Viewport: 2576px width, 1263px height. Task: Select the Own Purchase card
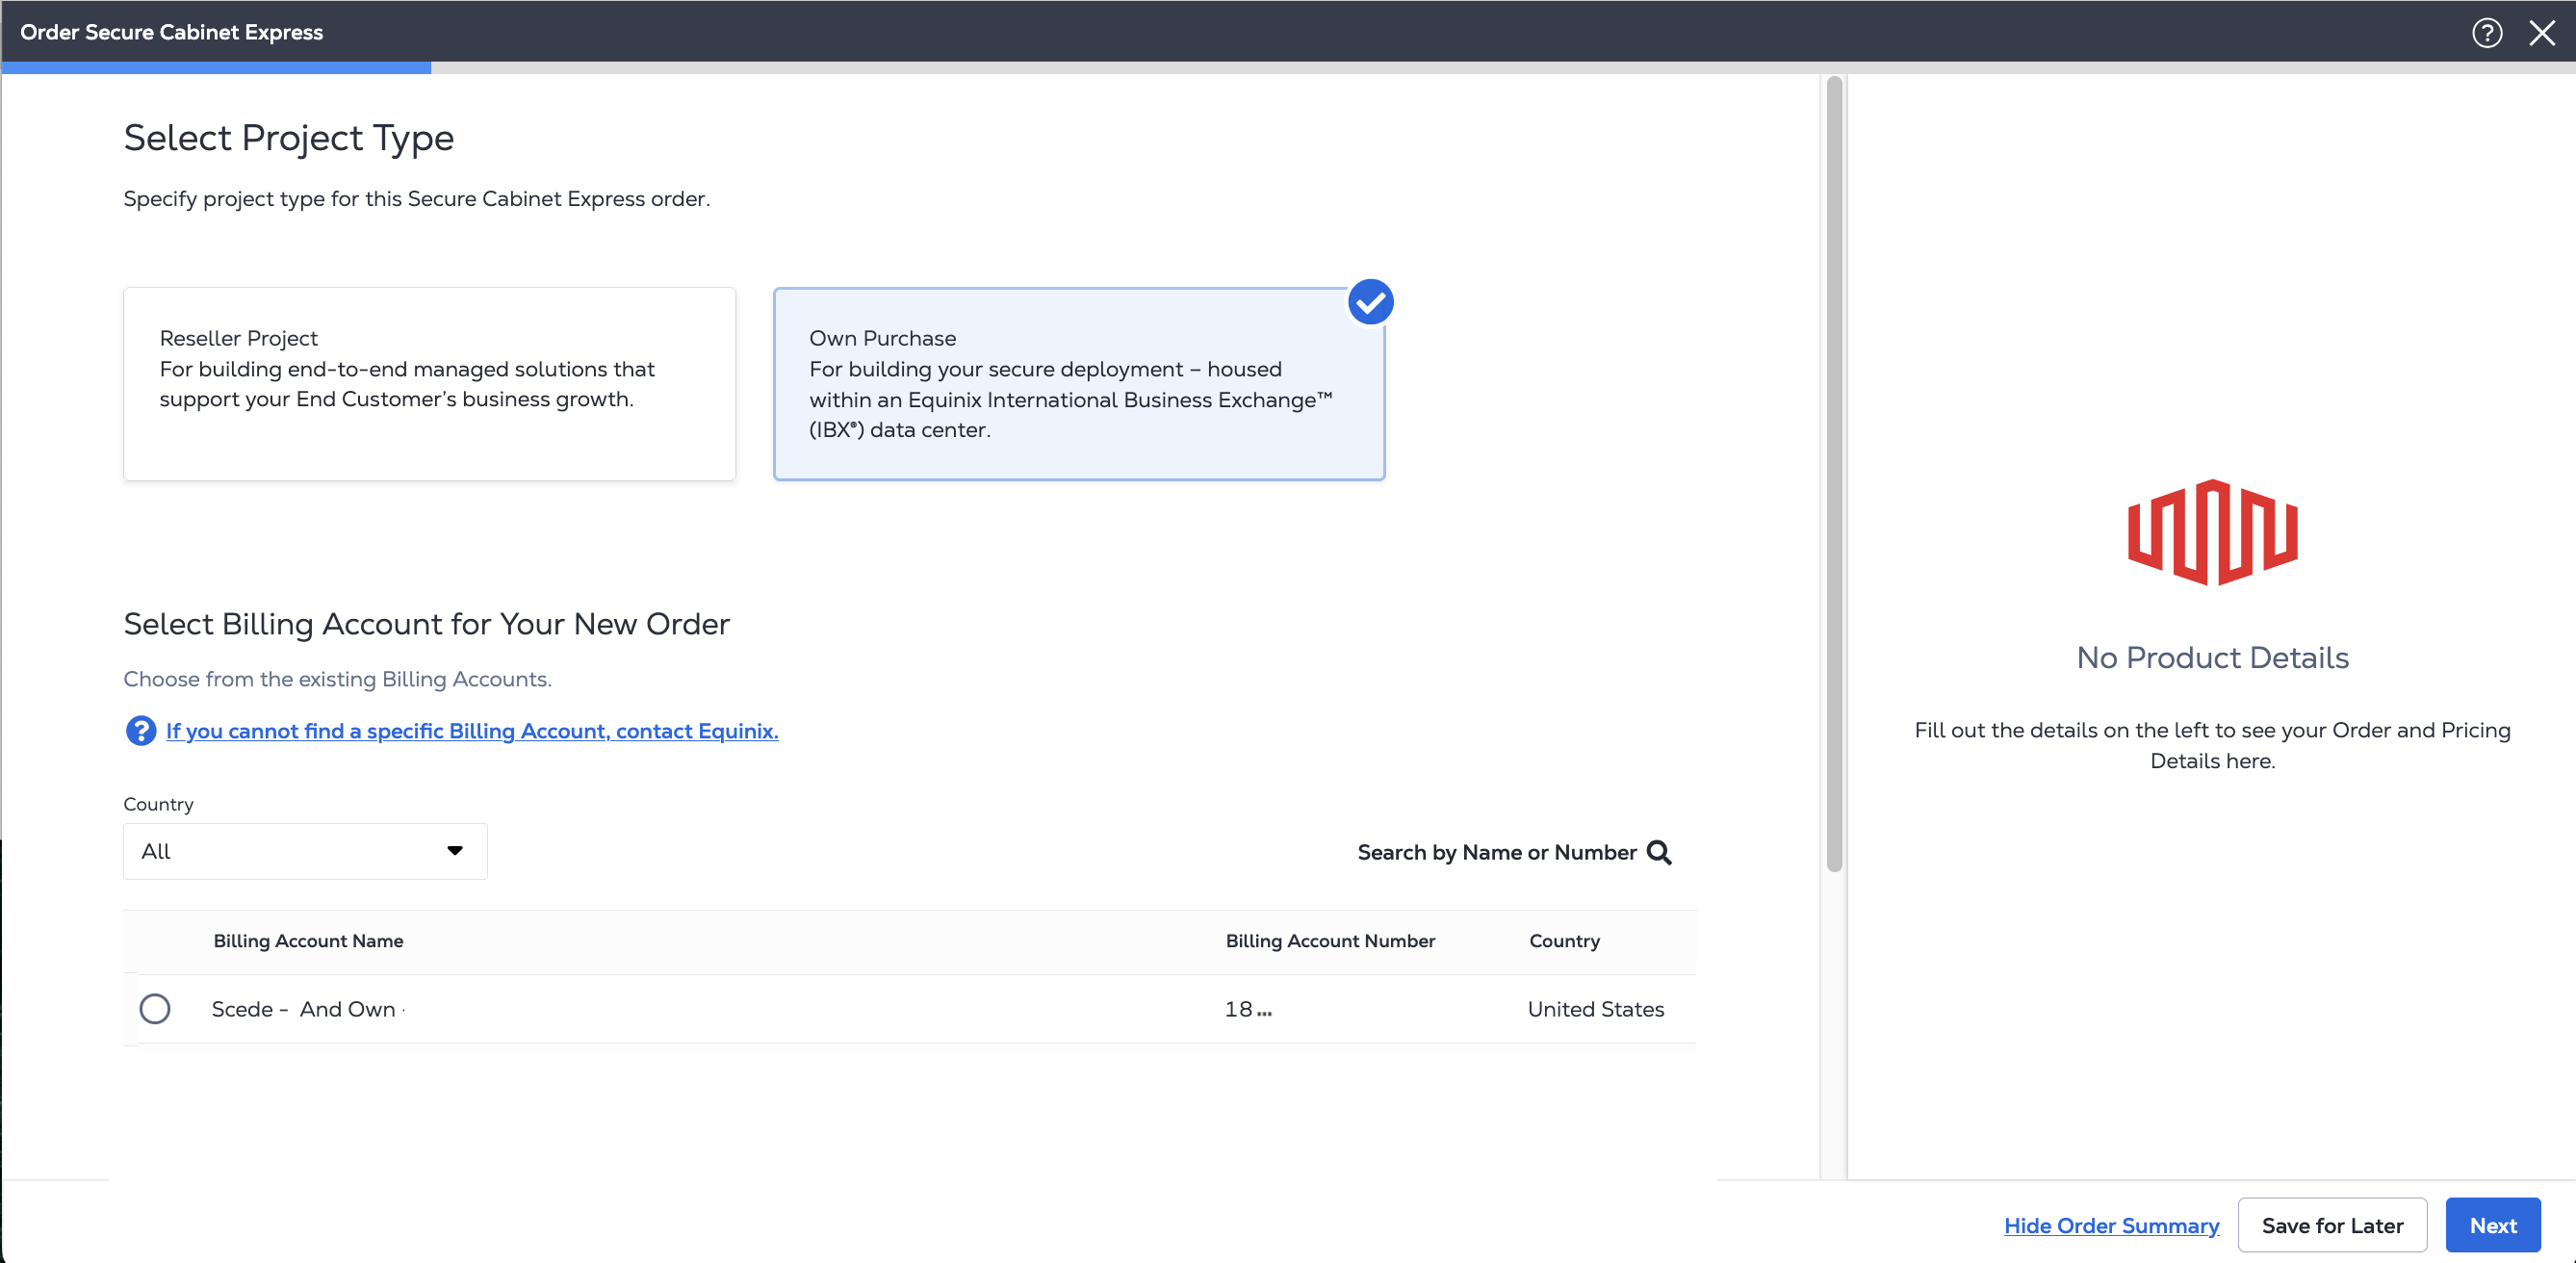[1079, 384]
